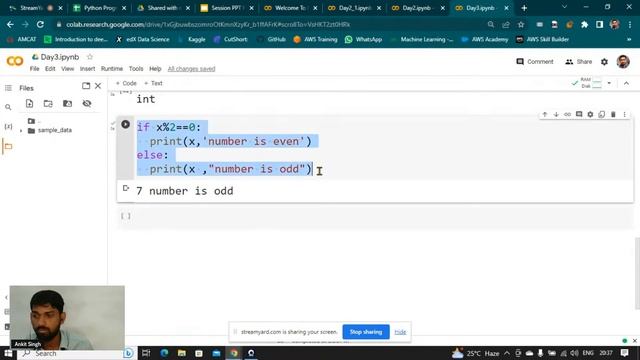Open the Windows taskbar search box
This screenshot has width=640, height=360.
(76, 353)
